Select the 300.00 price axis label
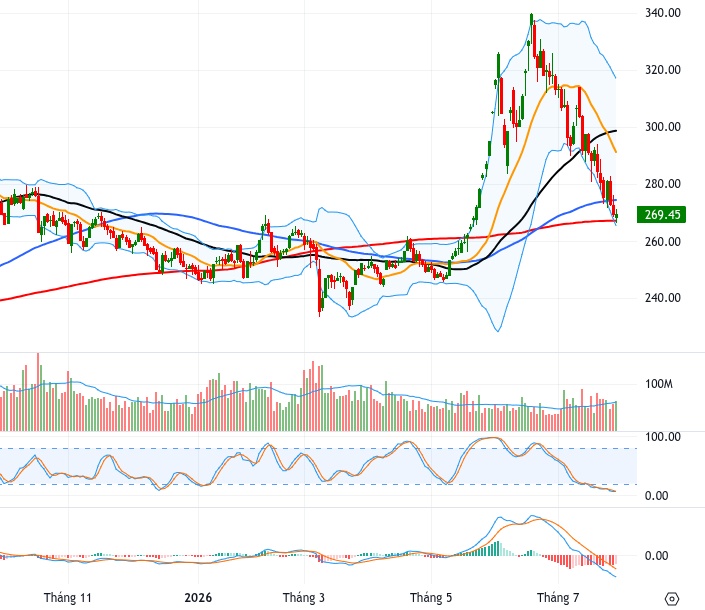 click(x=663, y=127)
